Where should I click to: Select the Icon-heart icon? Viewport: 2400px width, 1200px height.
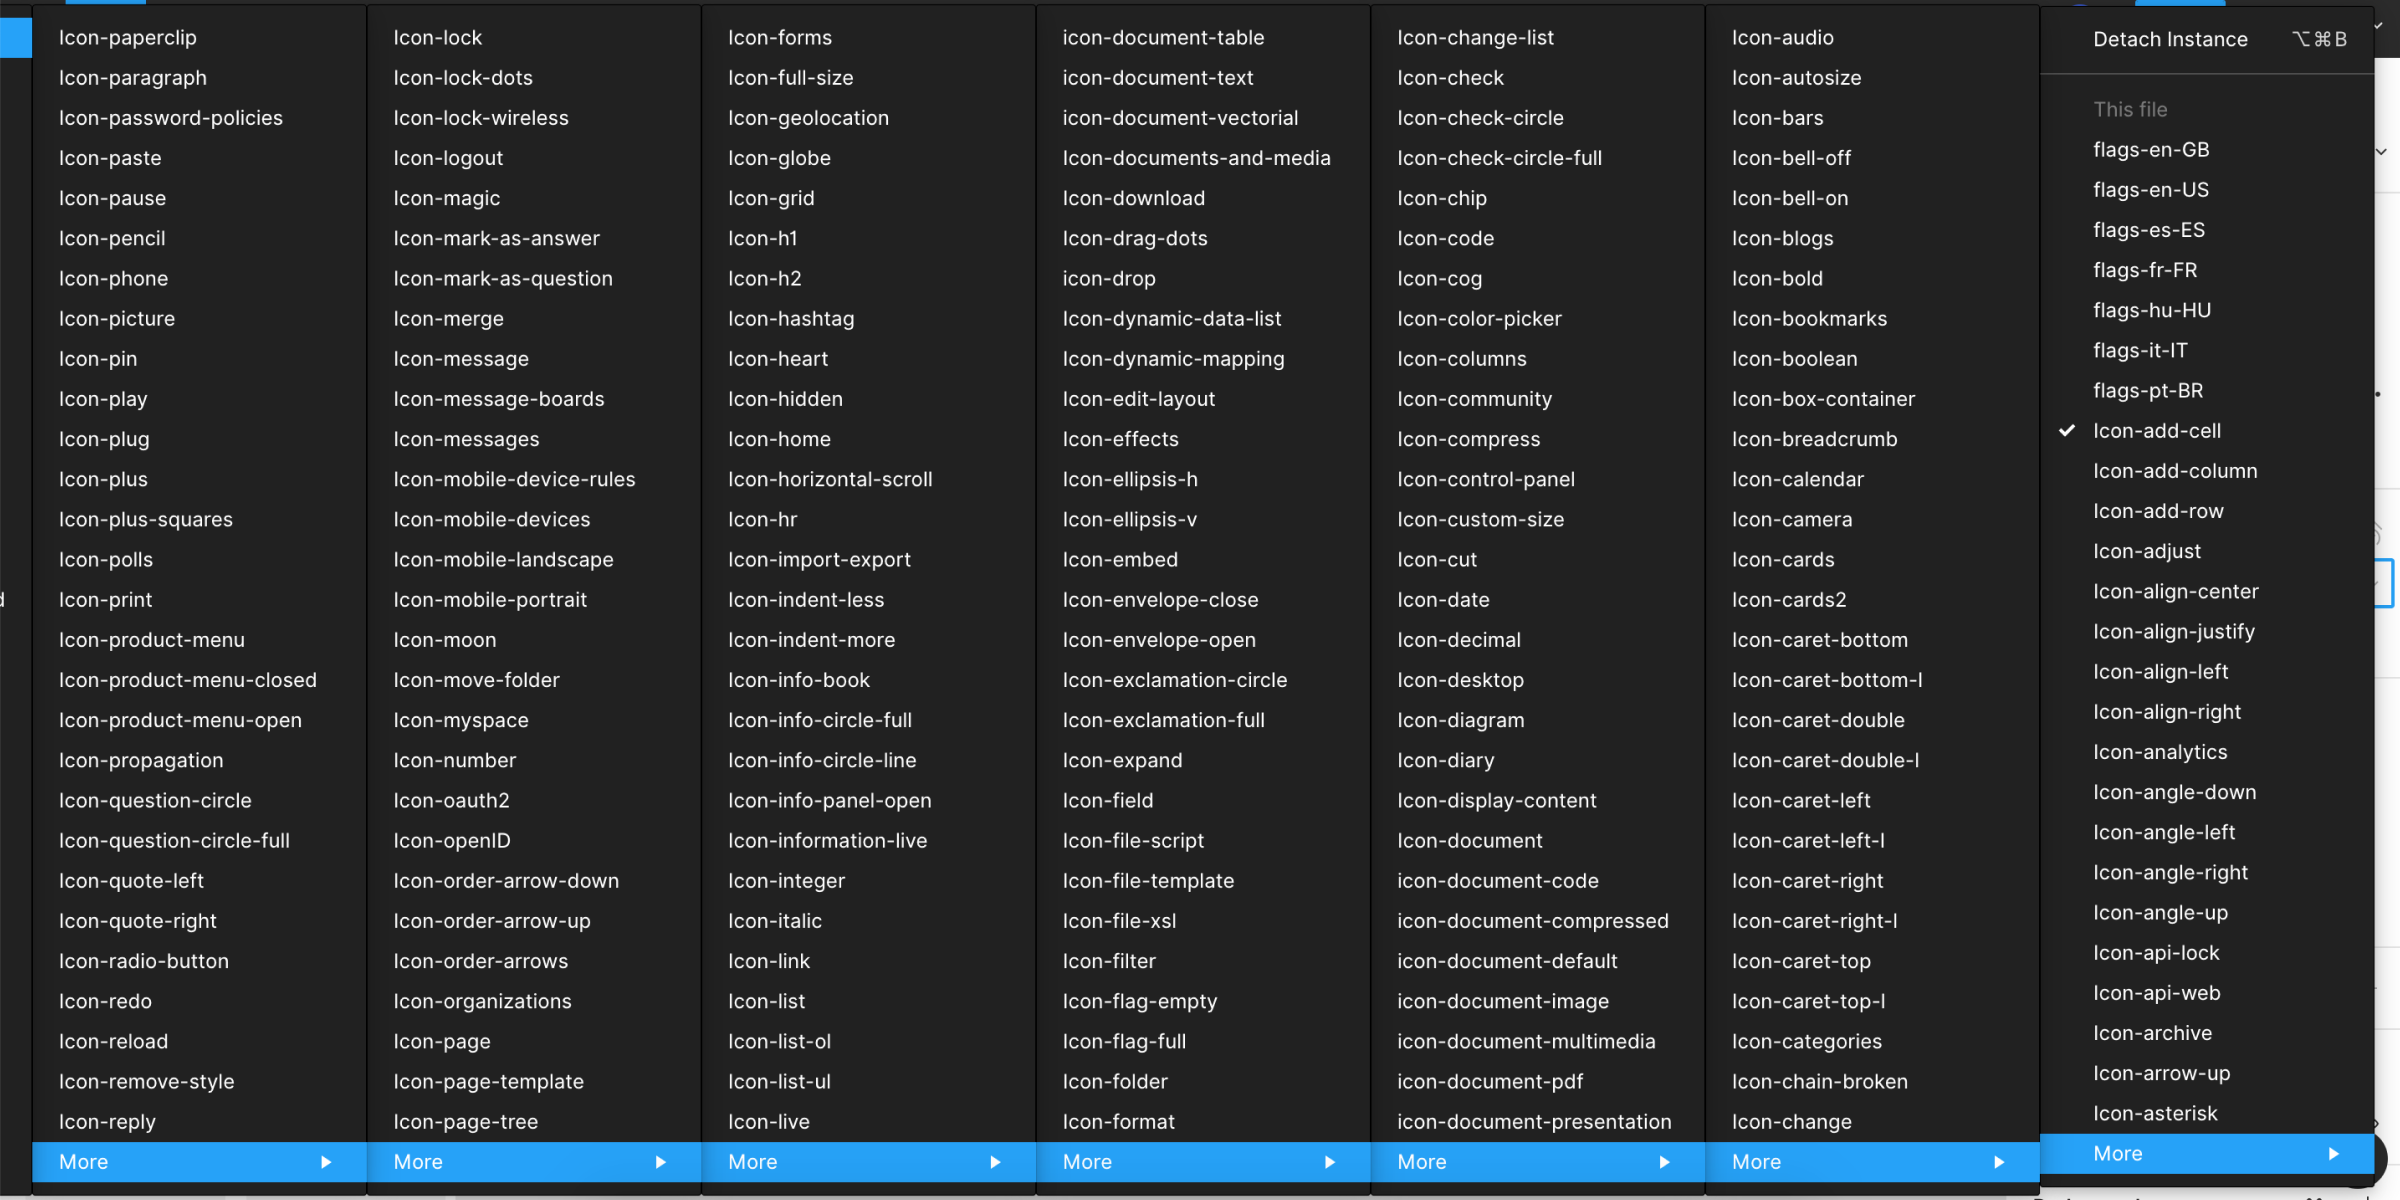[x=778, y=358]
